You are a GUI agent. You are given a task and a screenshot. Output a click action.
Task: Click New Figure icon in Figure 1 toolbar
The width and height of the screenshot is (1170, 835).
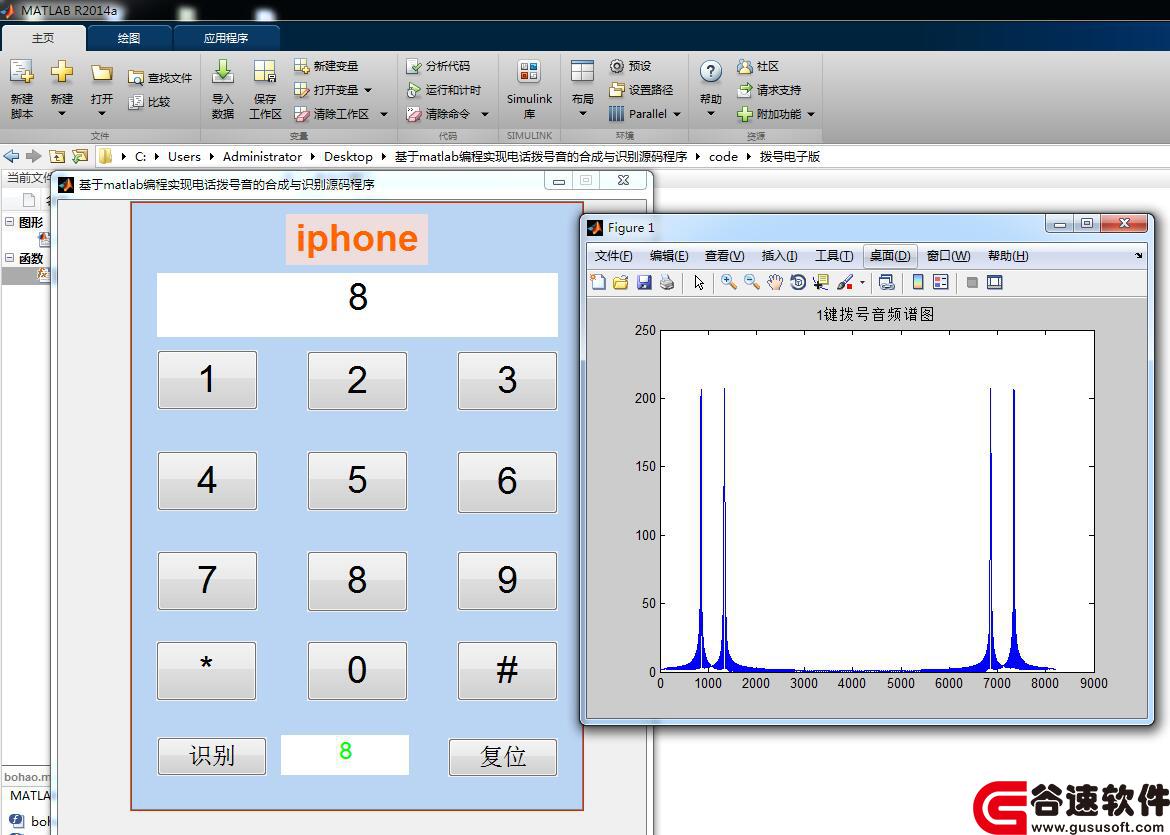click(598, 282)
